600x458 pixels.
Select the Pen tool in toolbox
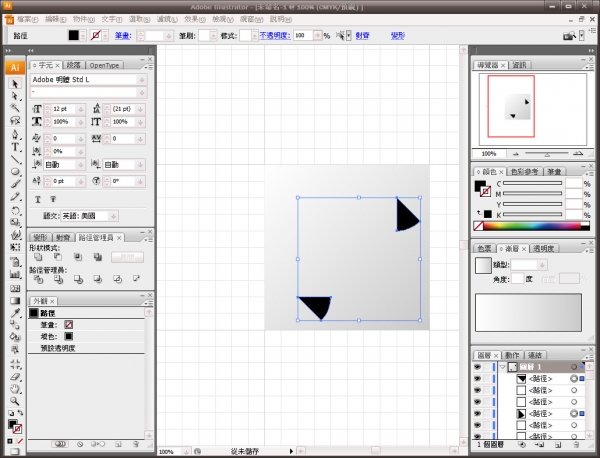click(x=15, y=134)
